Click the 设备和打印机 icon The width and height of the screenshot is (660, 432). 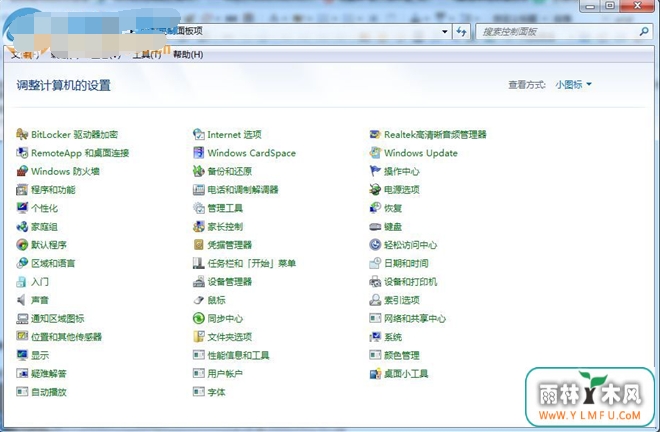375,282
